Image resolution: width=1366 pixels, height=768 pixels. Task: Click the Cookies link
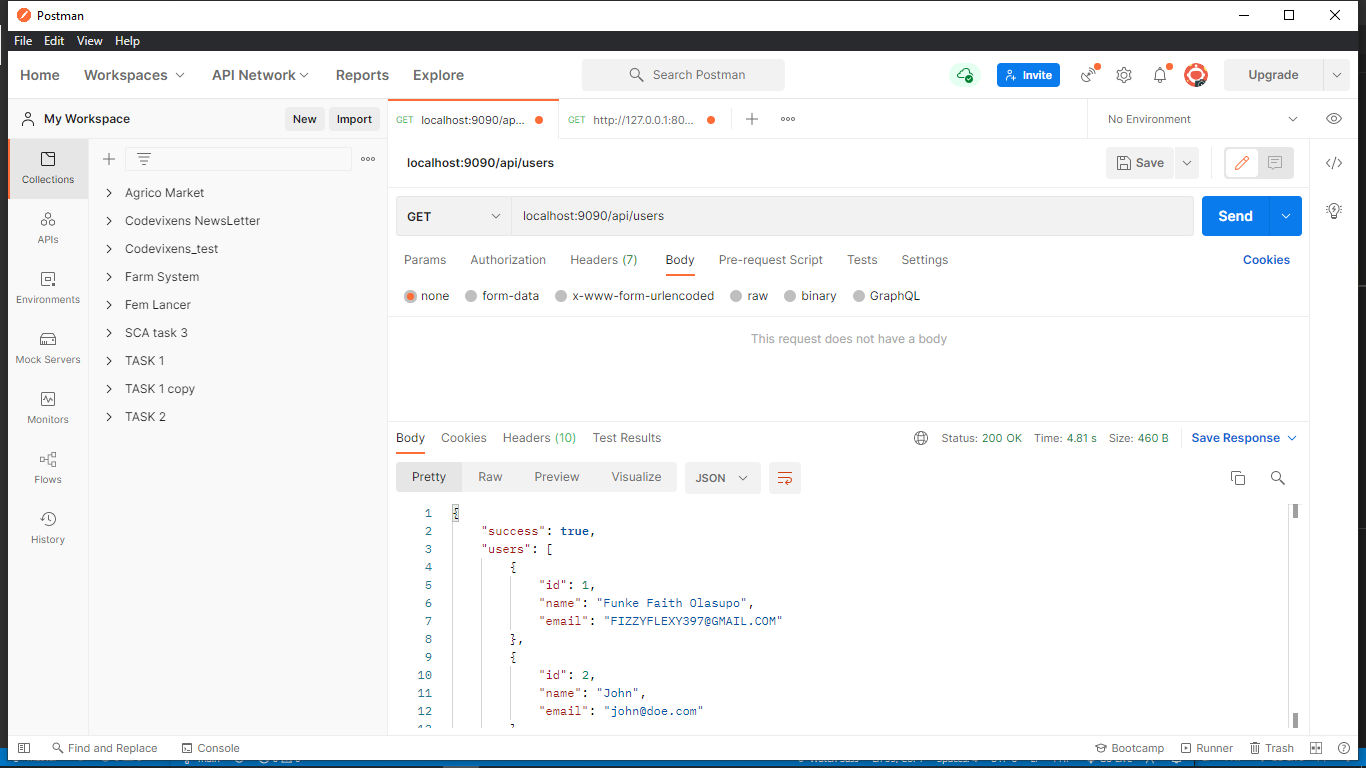click(x=1266, y=260)
